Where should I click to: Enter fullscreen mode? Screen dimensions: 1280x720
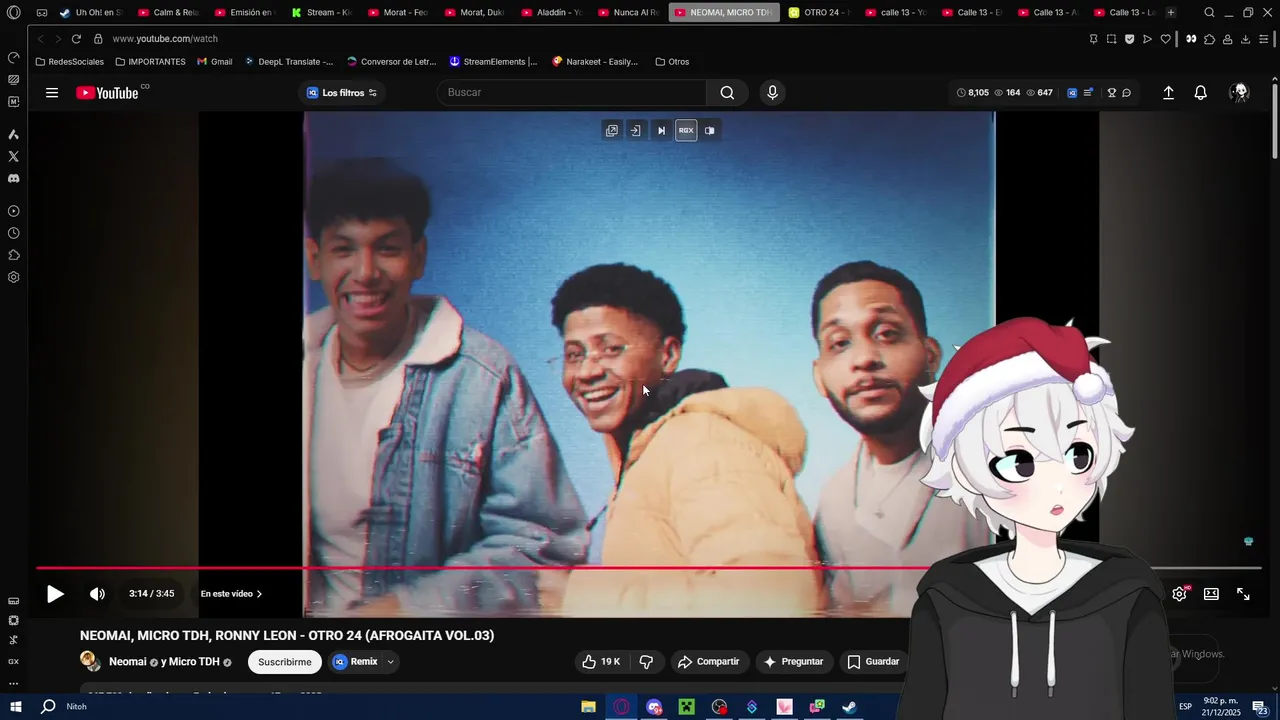(x=1243, y=594)
